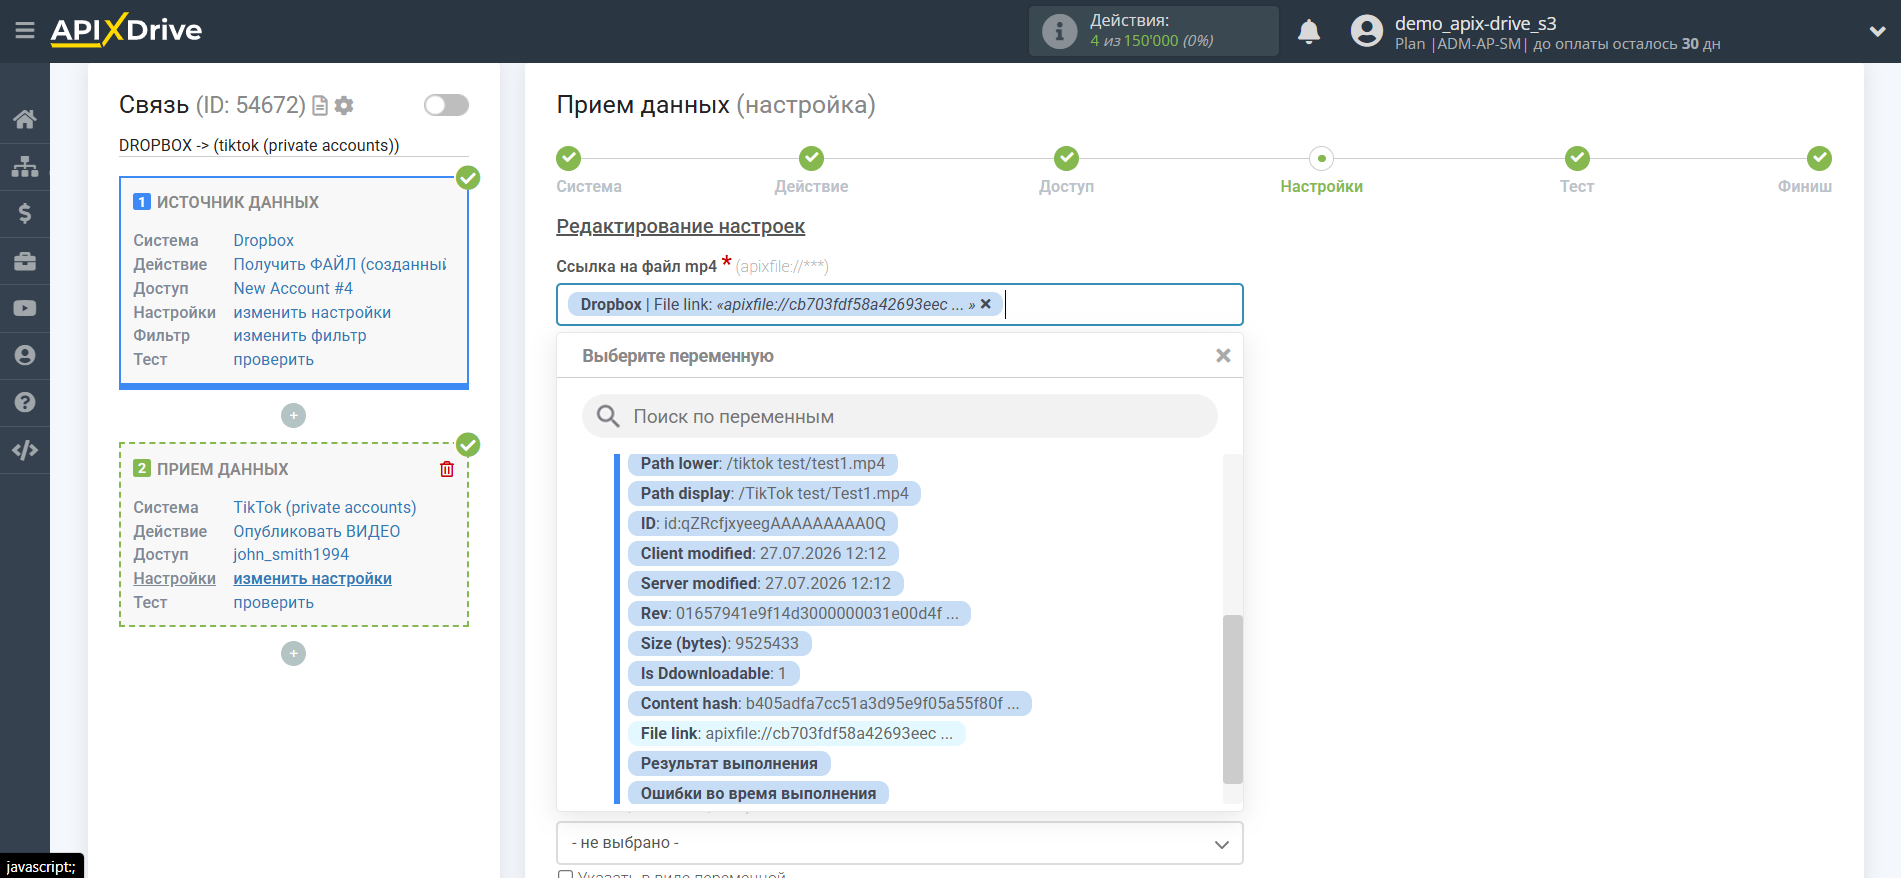Remove the Dropbox File link tag
Viewport: 1901px width, 878px height.
[x=985, y=304]
